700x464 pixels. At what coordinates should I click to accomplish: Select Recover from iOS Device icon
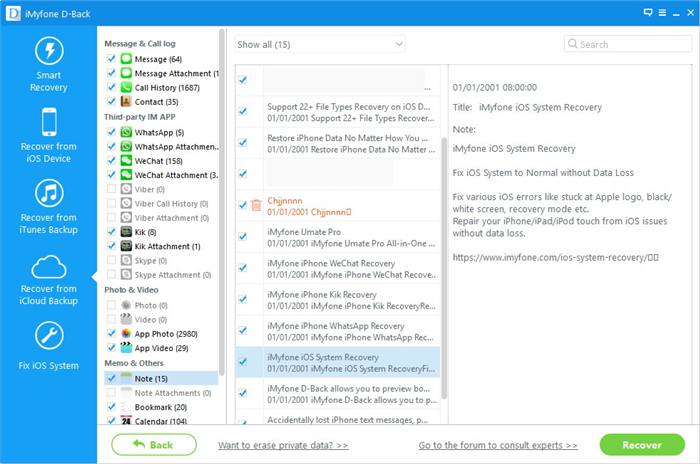point(49,122)
